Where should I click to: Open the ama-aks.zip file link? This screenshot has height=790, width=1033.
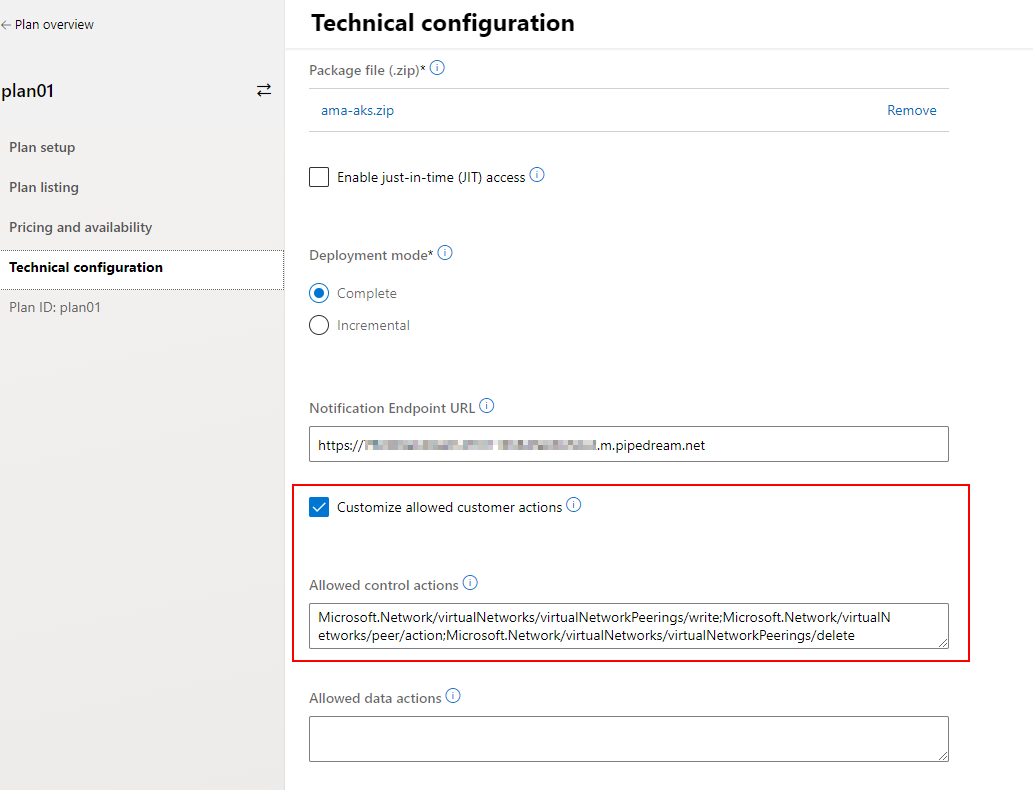click(x=357, y=110)
